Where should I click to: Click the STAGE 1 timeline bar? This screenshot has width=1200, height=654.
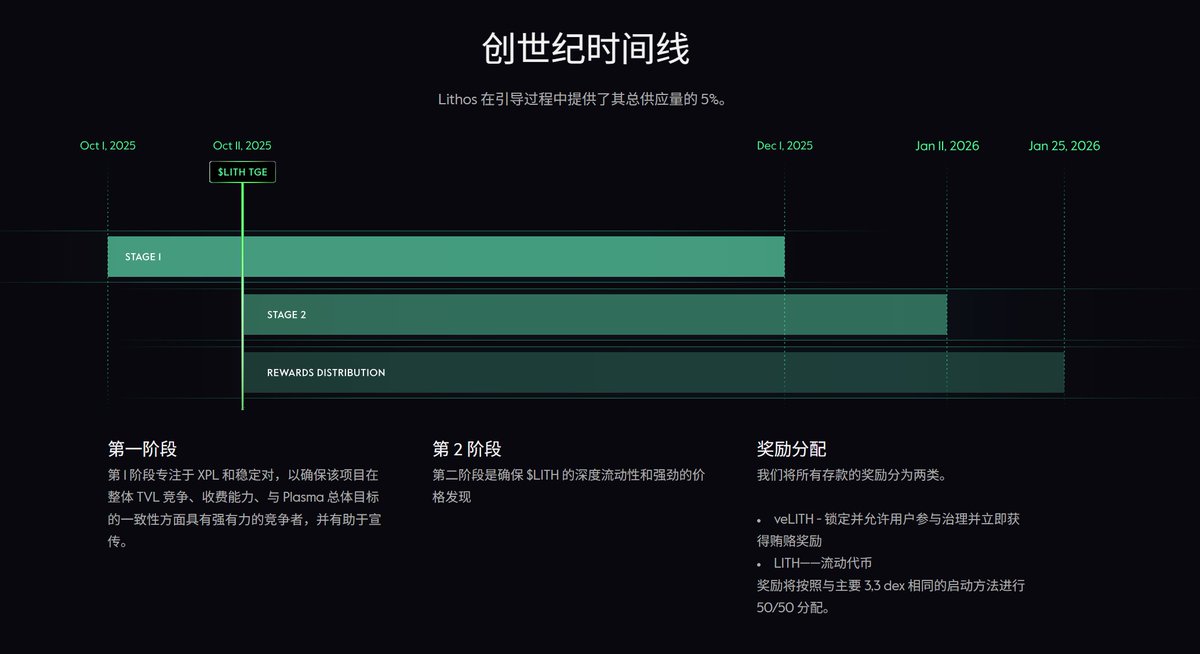point(446,257)
